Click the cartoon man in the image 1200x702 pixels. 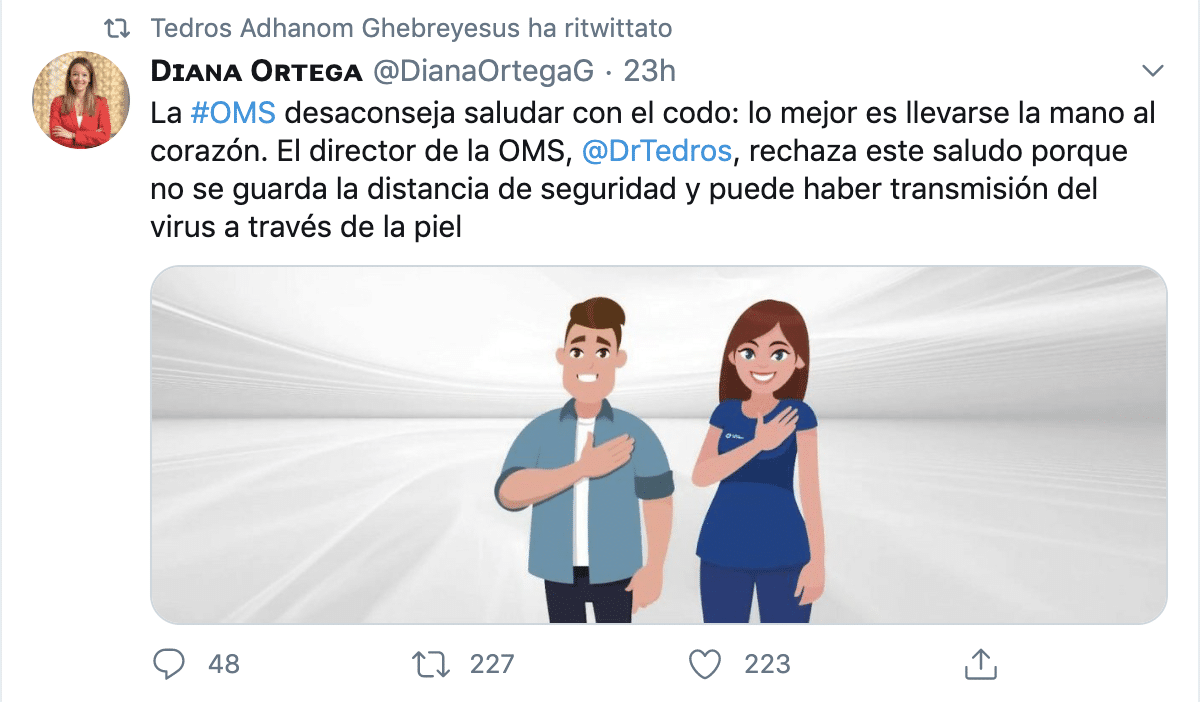click(x=585, y=460)
